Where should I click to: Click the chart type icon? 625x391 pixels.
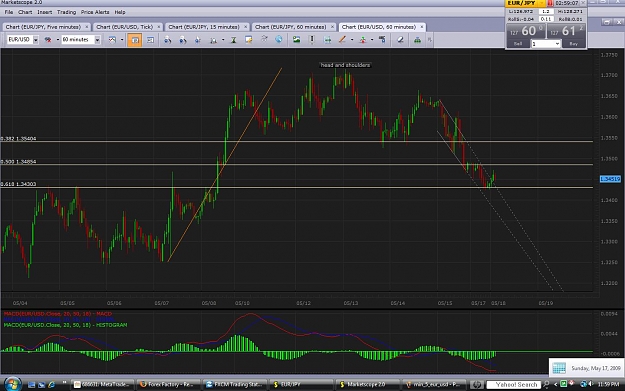tap(112, 40)
